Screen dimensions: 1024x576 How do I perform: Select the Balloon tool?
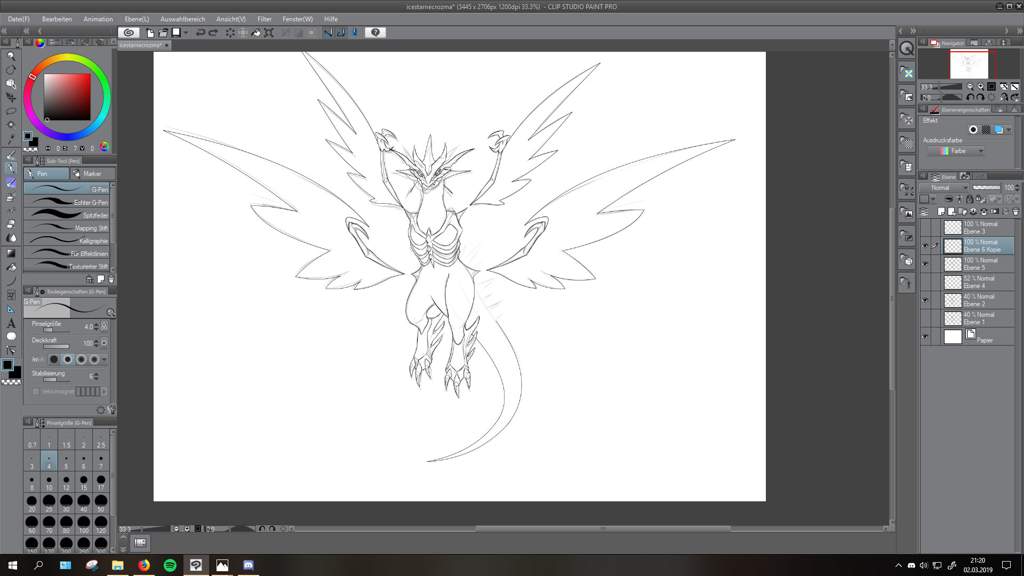(x=11, y=336)
